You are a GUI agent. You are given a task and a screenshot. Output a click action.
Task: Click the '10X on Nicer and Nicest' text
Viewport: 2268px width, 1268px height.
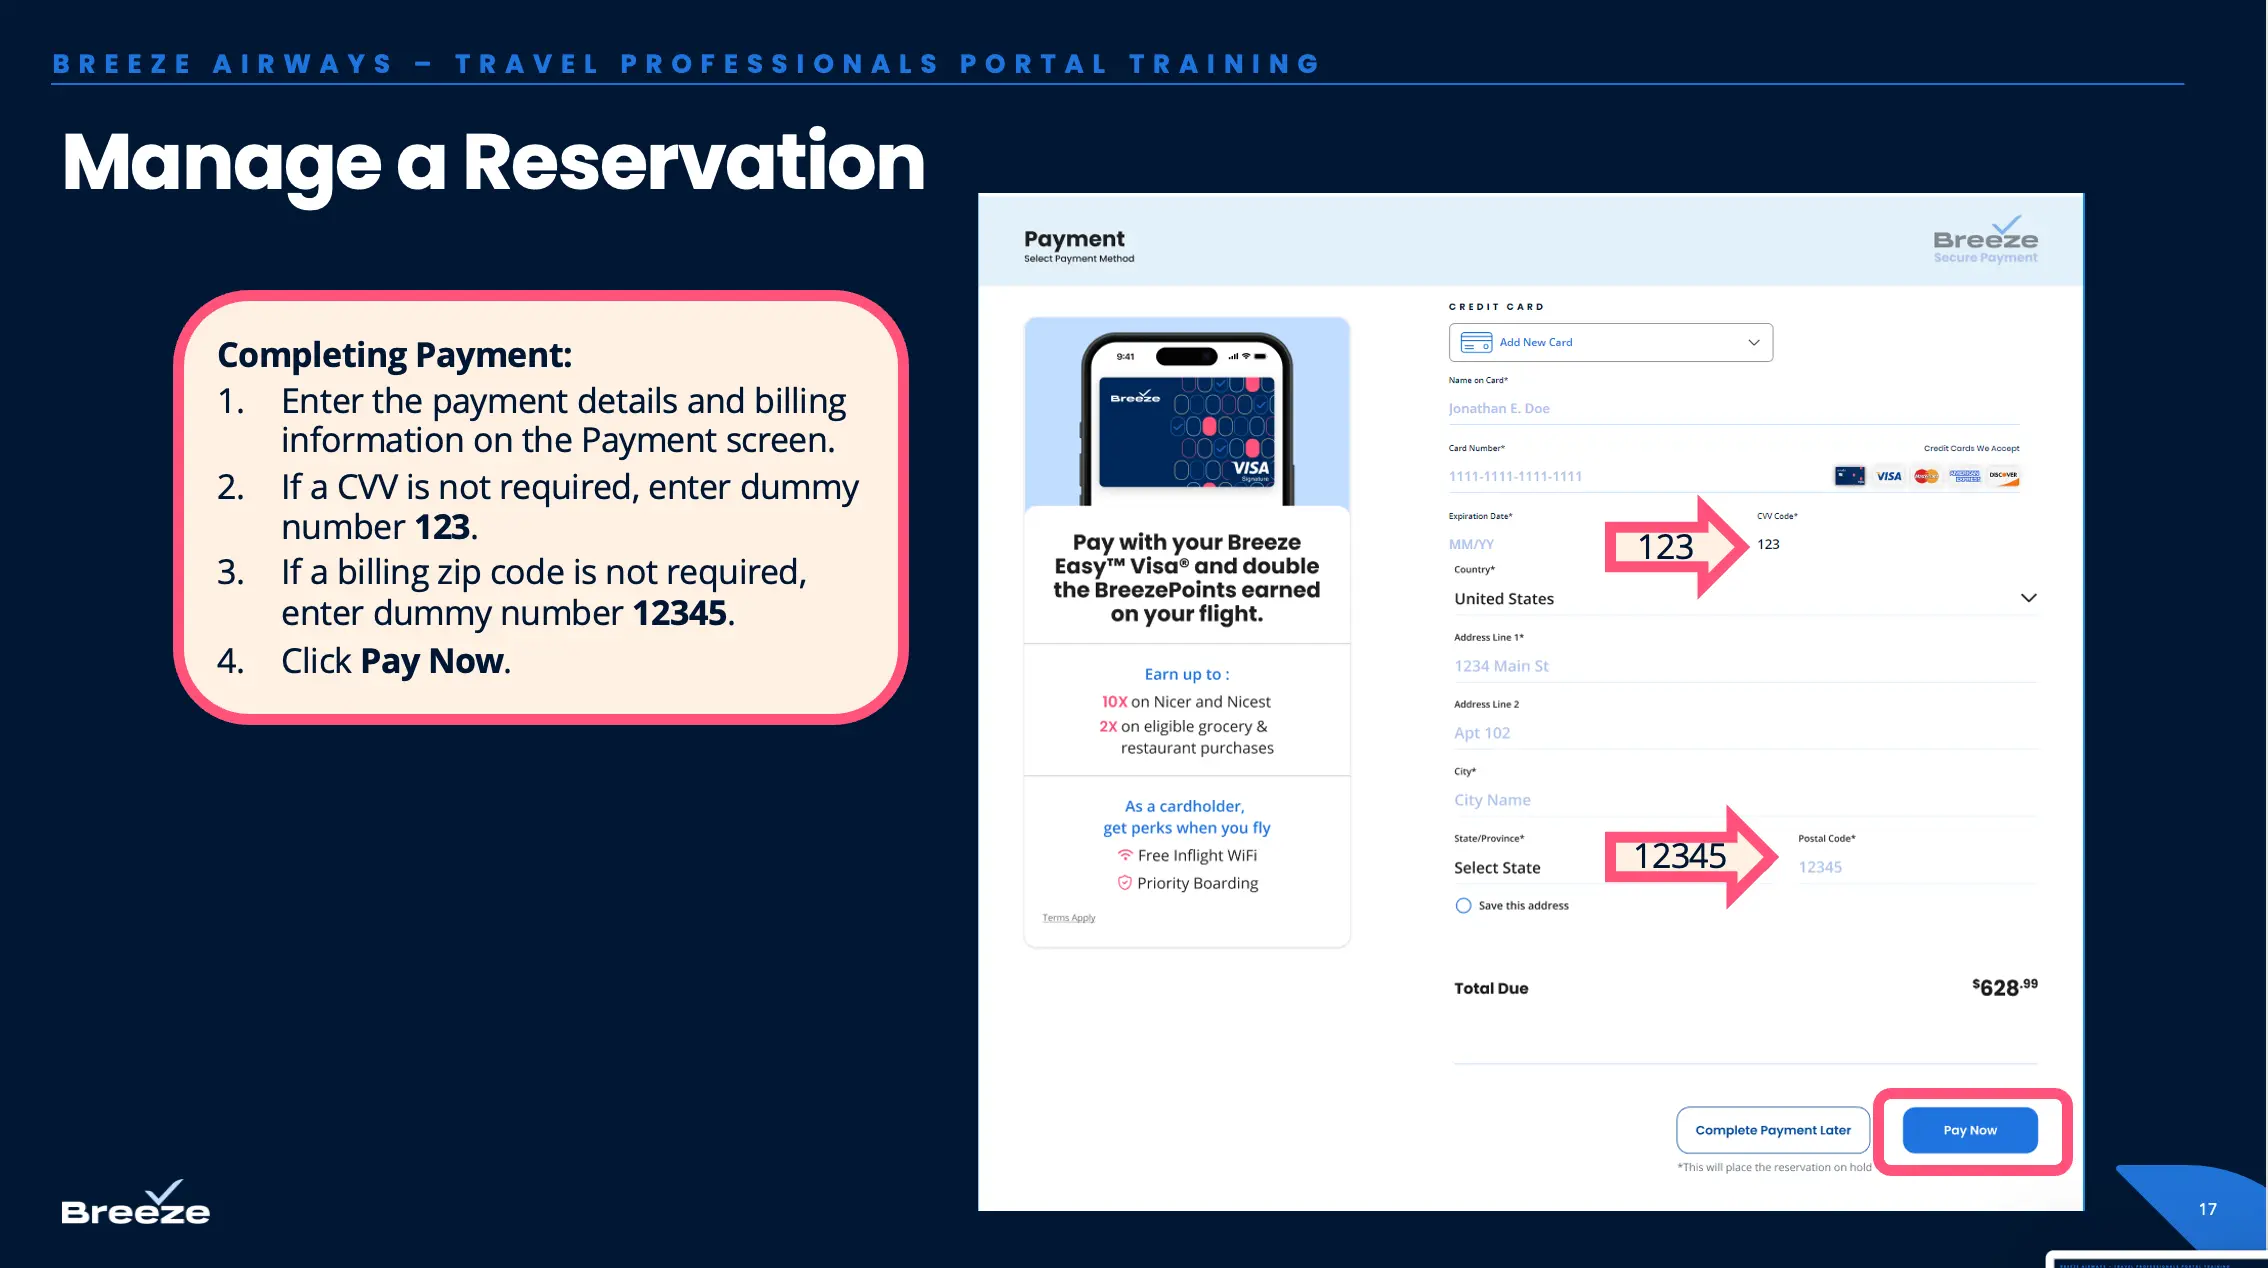(1186, 702)
